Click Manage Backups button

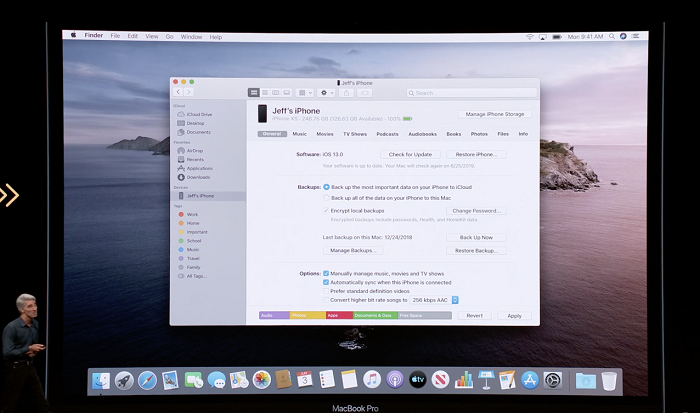point(353,250)
